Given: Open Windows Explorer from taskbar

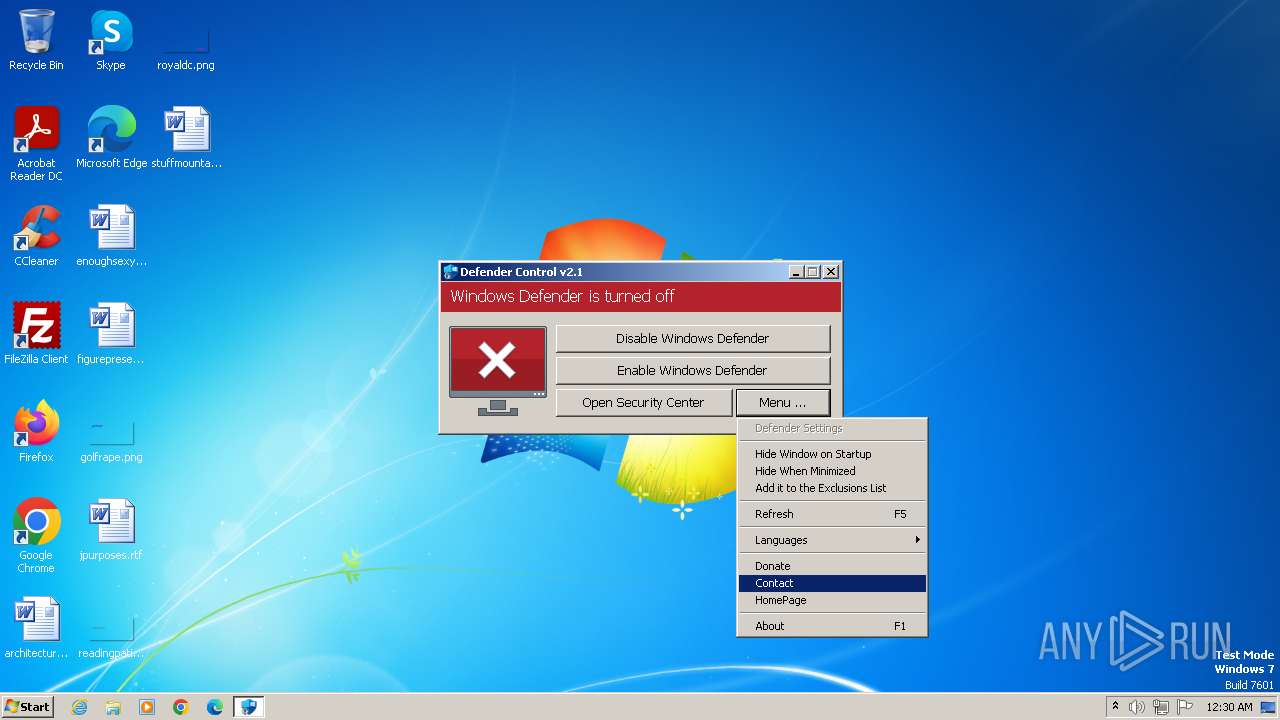Looking at the screenshot, I should (x=113, y=707).
